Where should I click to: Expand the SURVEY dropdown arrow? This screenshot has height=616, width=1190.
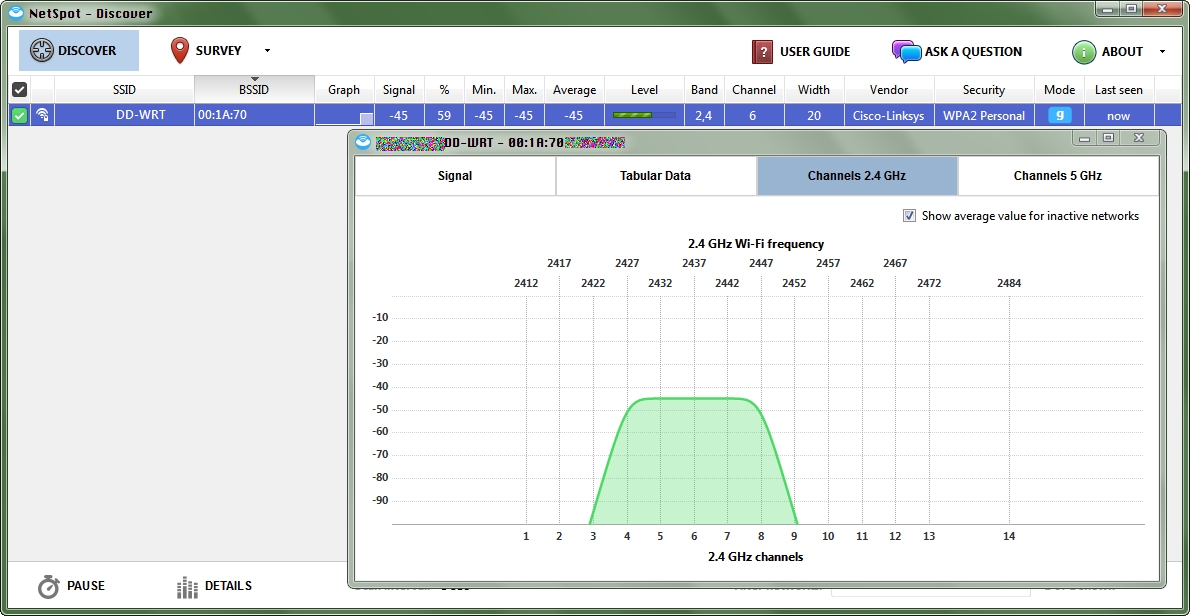click(x=267, y=52)
